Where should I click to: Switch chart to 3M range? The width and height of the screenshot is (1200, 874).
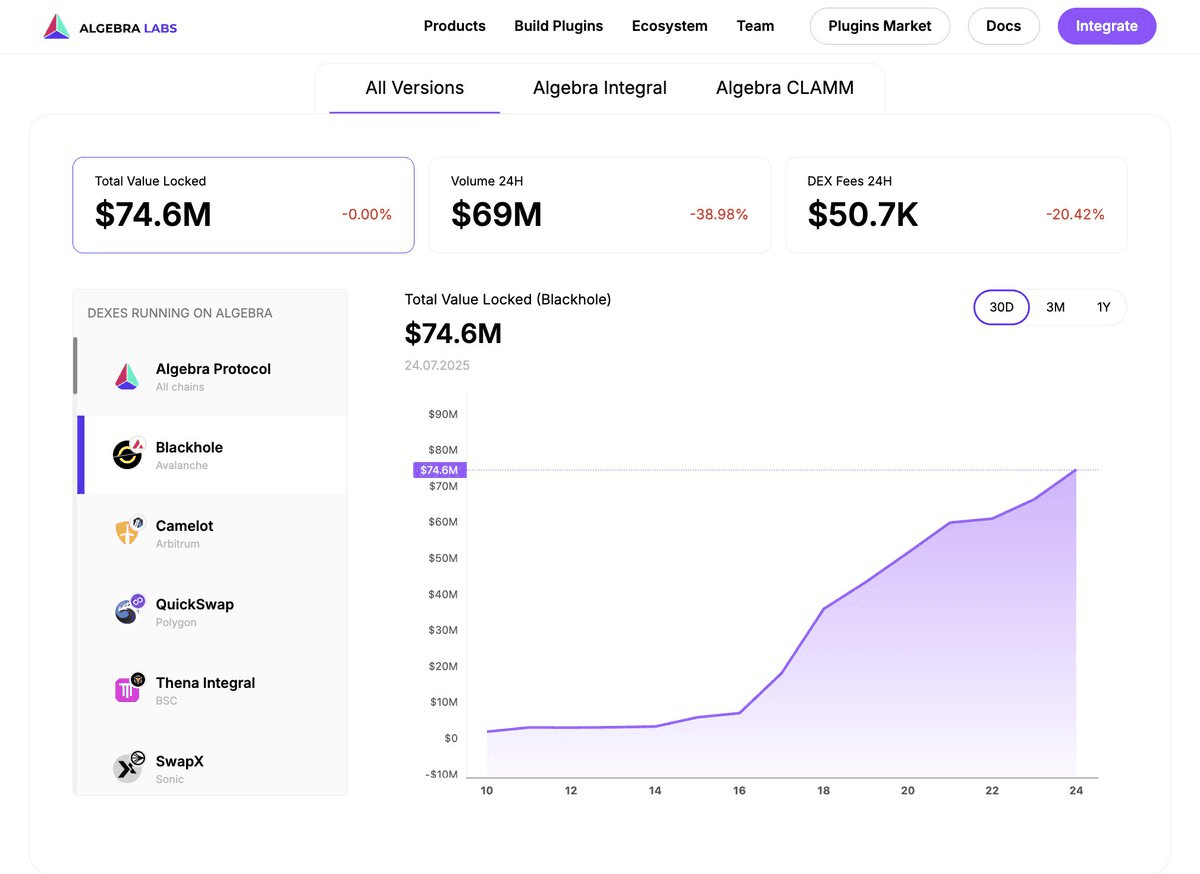pyautogui.click(x=1055, y=307)
